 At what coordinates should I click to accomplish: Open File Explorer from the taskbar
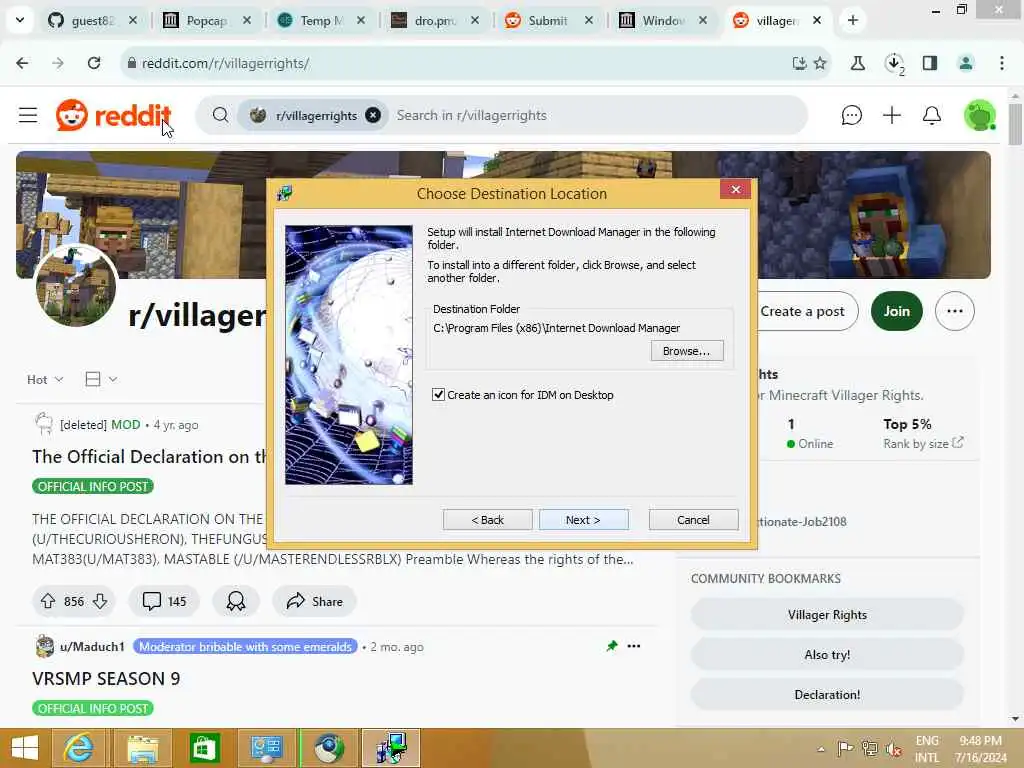(x=143, y=748)
